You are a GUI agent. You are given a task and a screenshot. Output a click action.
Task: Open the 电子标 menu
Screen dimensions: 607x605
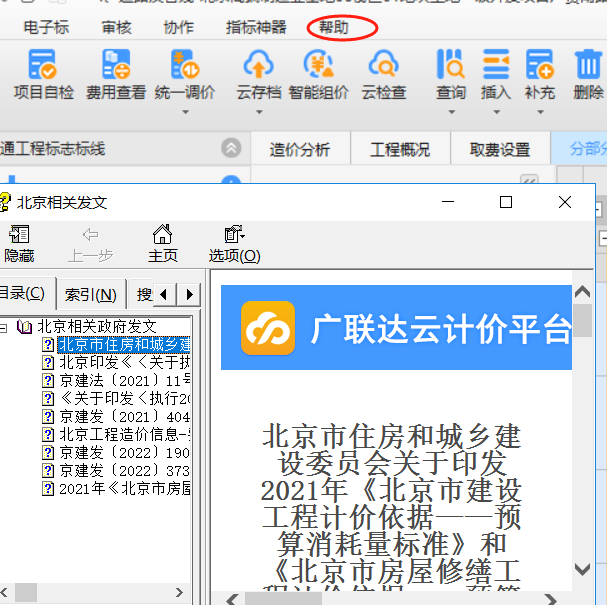(x=46, y=27)
